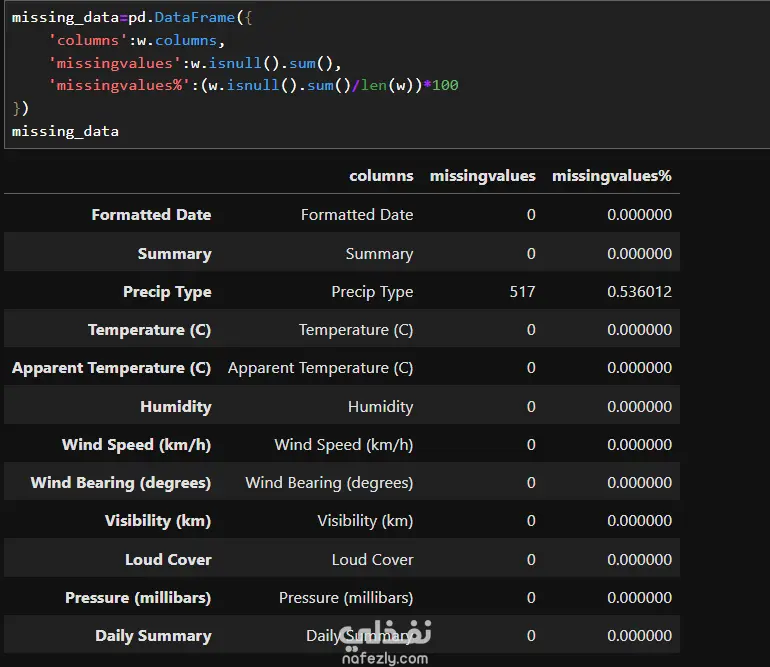The height and width of the screenshot is (667, 770).
Task: Select the bold 'Visibility (km)' index label
Action: [x=158, y=521]
